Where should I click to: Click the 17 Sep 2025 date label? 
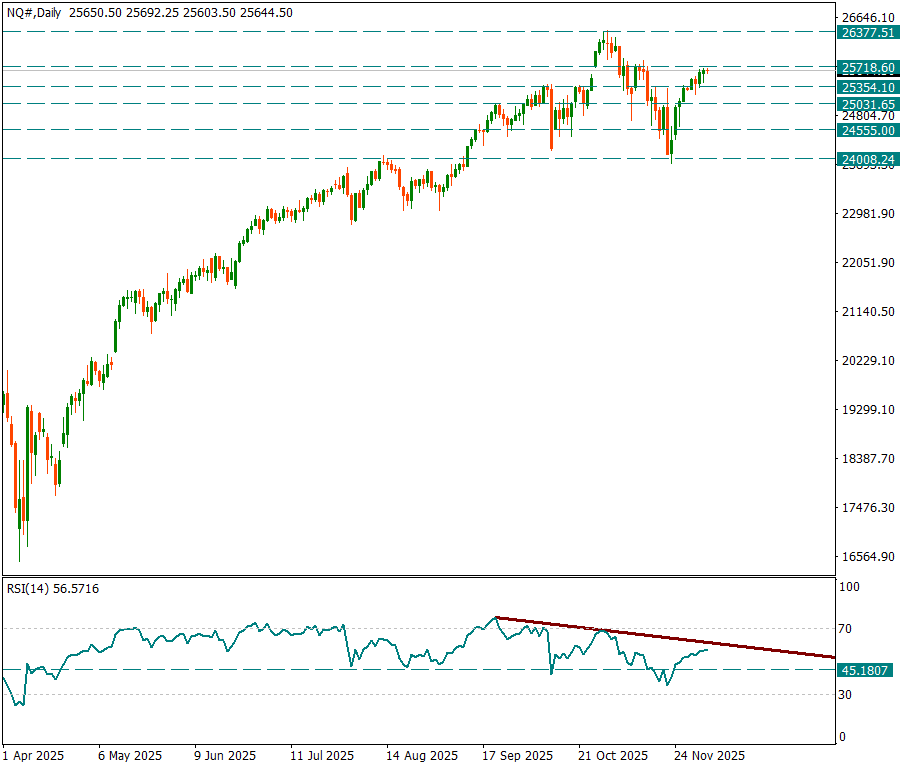click(x=517, y=755)
